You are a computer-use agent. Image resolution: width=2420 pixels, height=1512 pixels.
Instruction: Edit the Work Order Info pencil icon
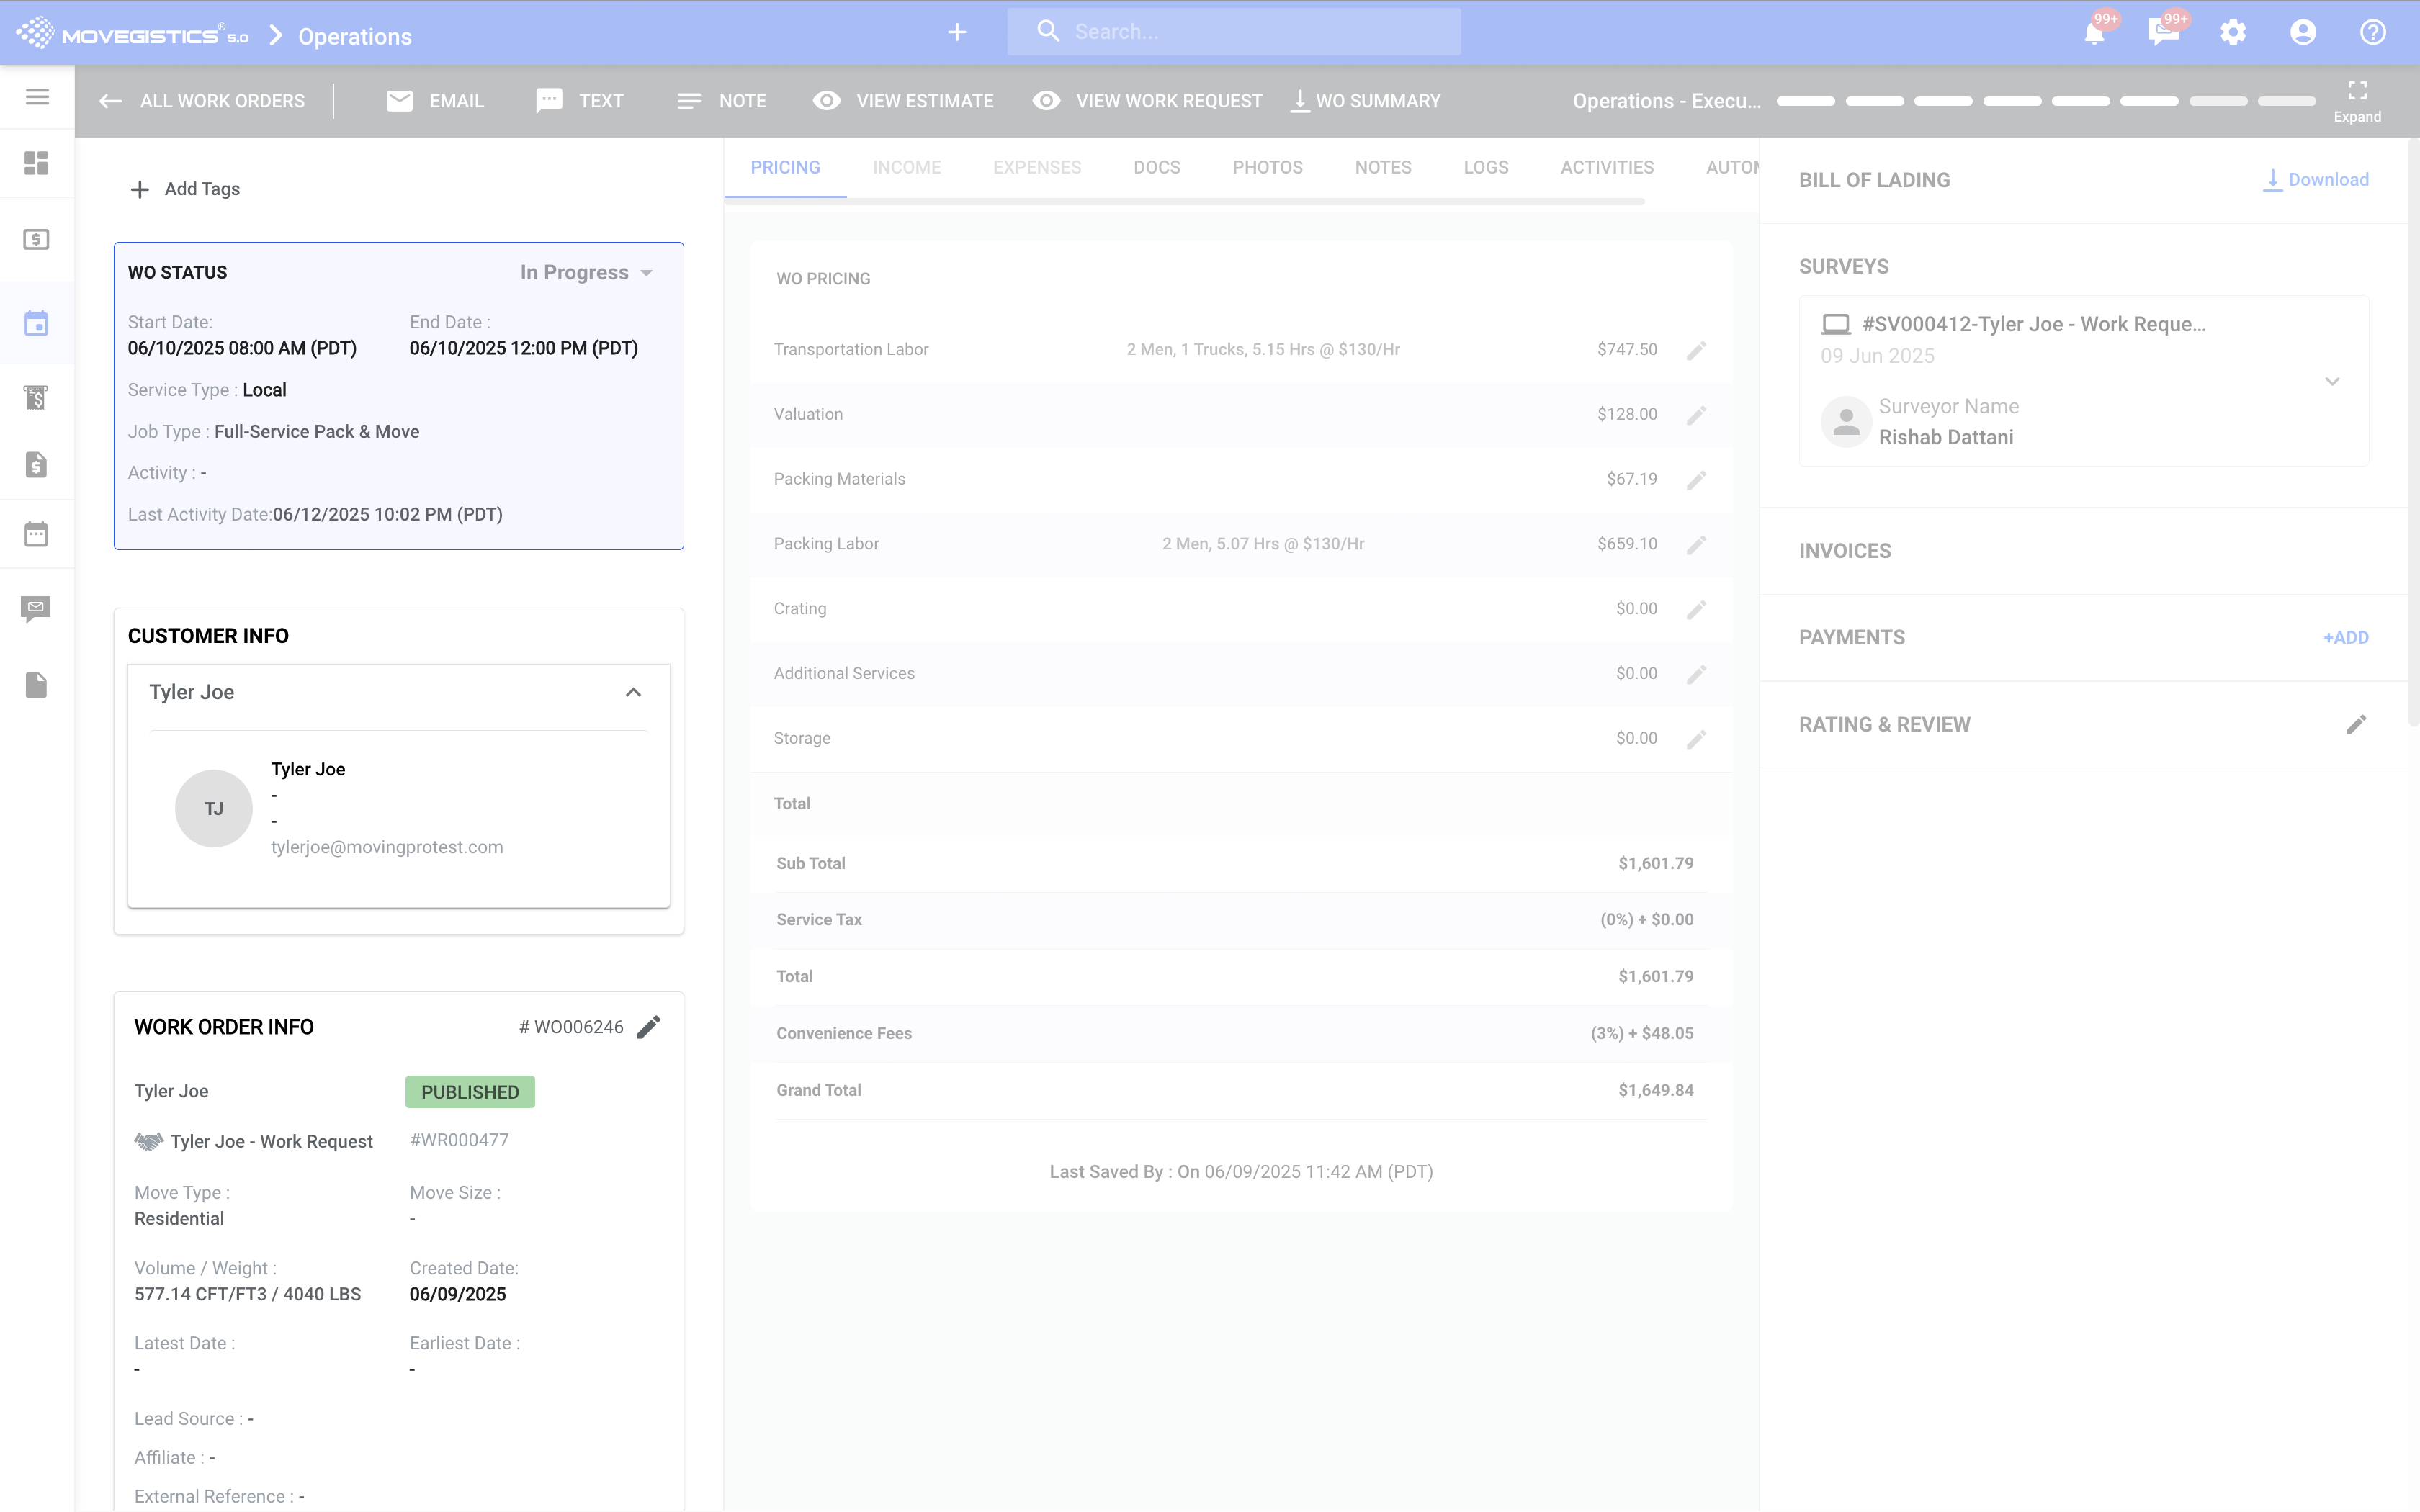(649, 1027)
